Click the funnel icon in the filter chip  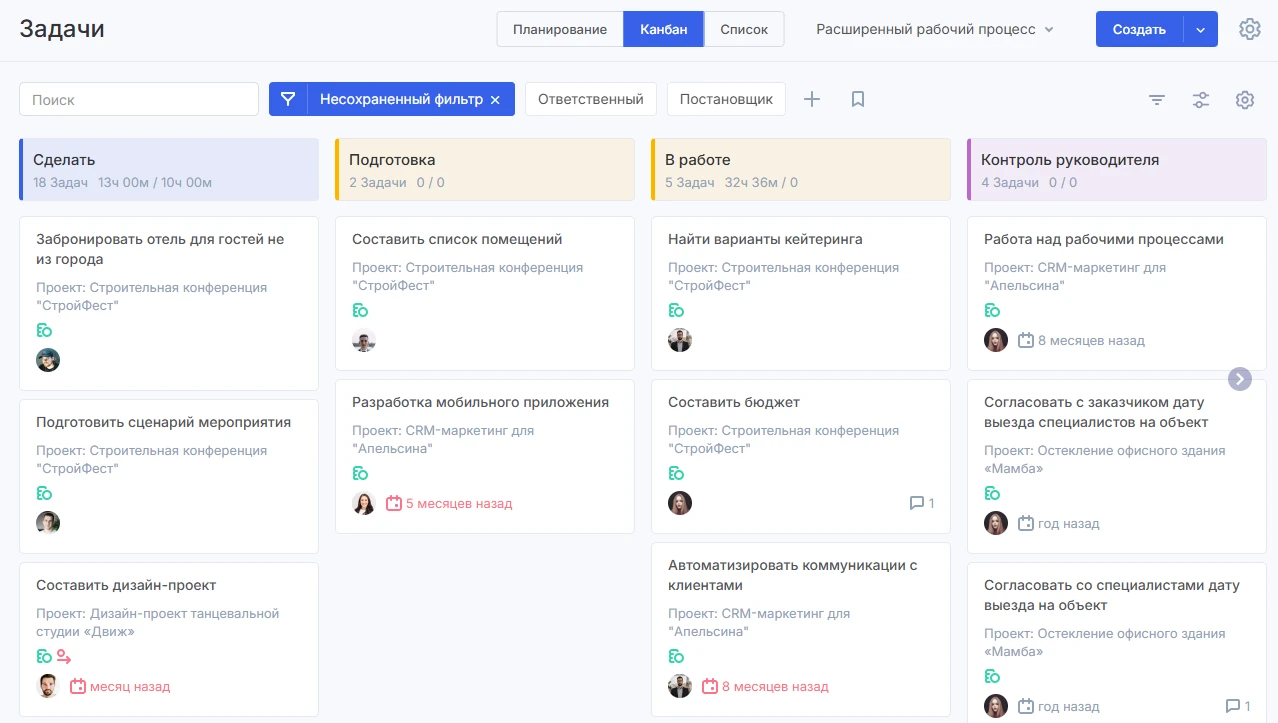288,99
